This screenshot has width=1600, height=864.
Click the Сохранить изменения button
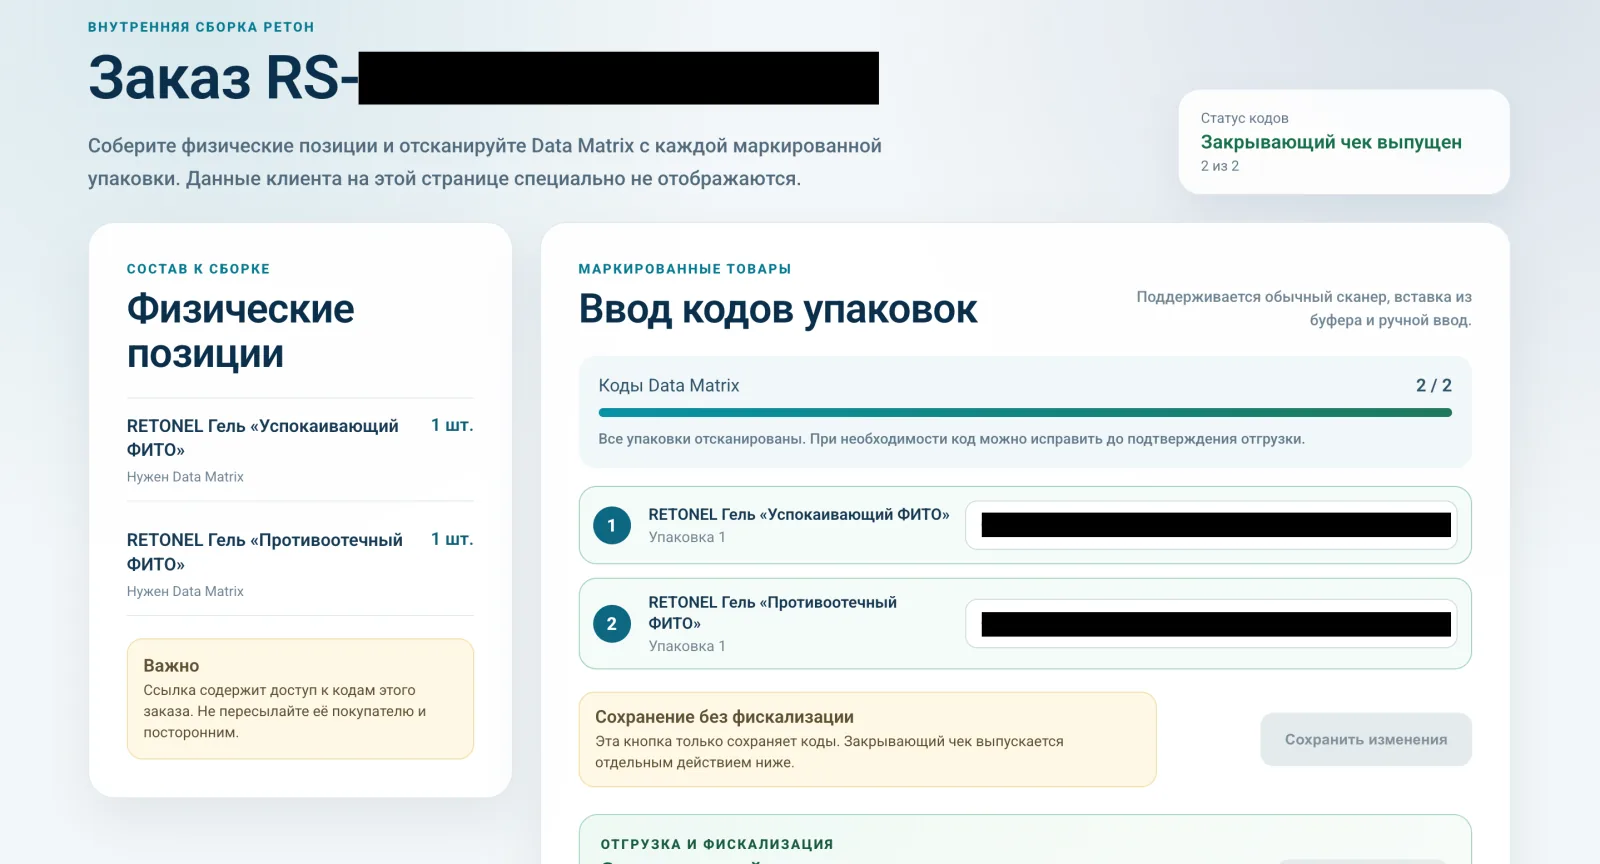click(x=1365, y=739)
